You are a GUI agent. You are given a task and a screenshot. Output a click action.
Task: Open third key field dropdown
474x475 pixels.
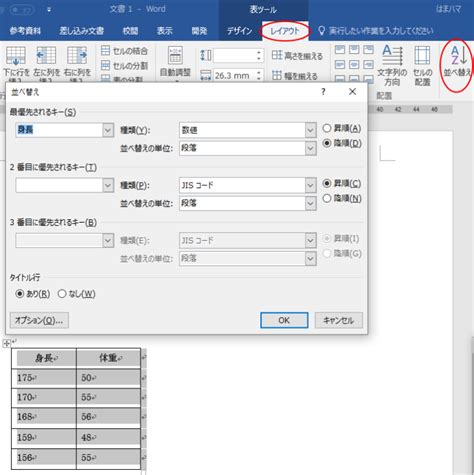point(108,240)
